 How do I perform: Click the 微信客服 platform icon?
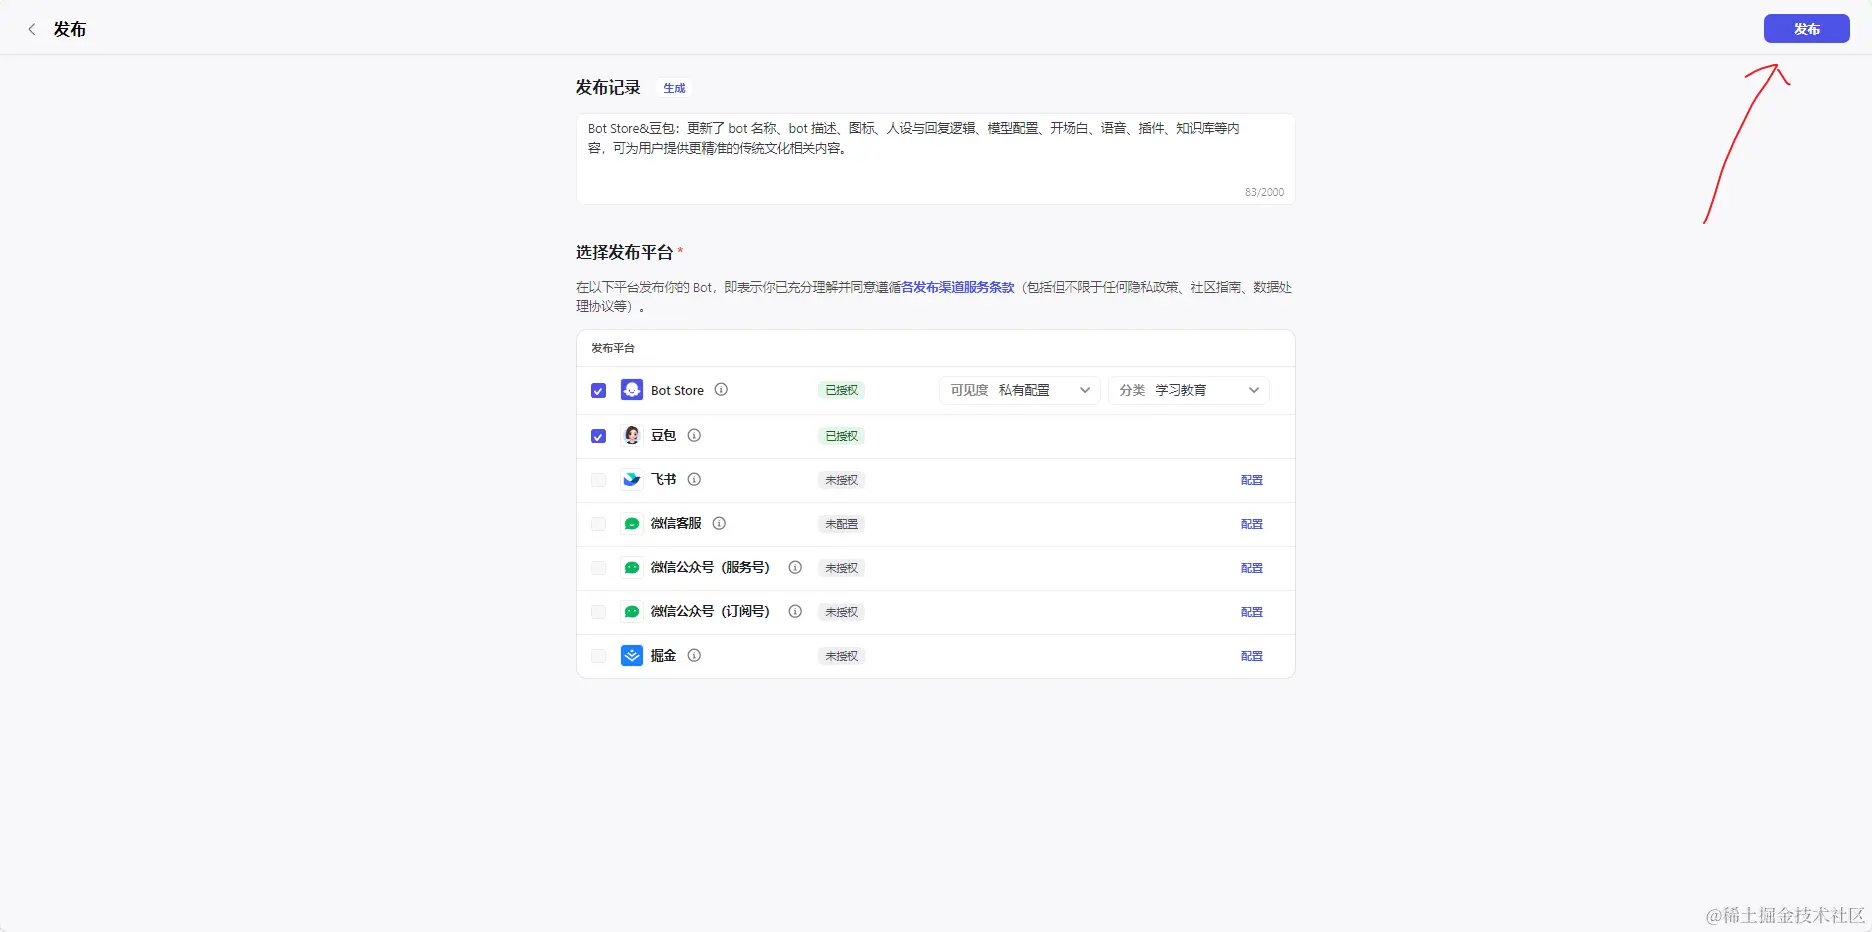pyautogui.click(x=632, y=523)
